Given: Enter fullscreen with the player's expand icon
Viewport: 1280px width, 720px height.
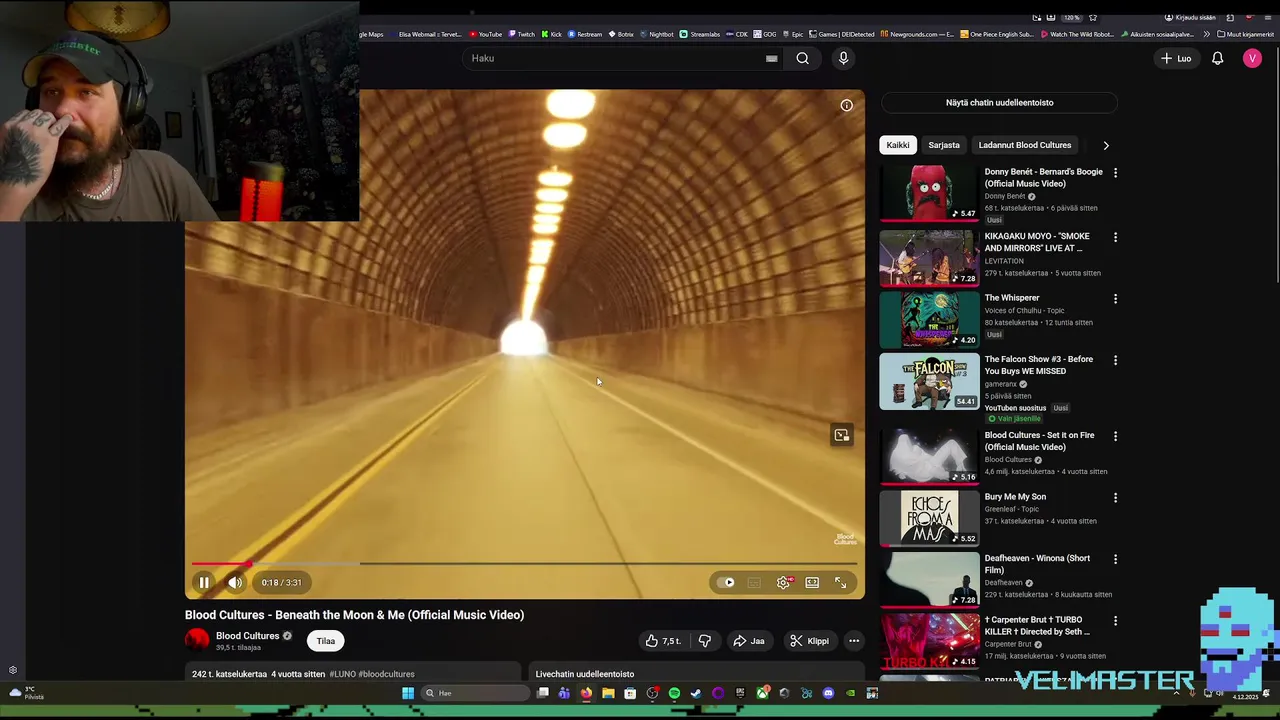Looking at the screenshot, I should [x=840, y=582].
